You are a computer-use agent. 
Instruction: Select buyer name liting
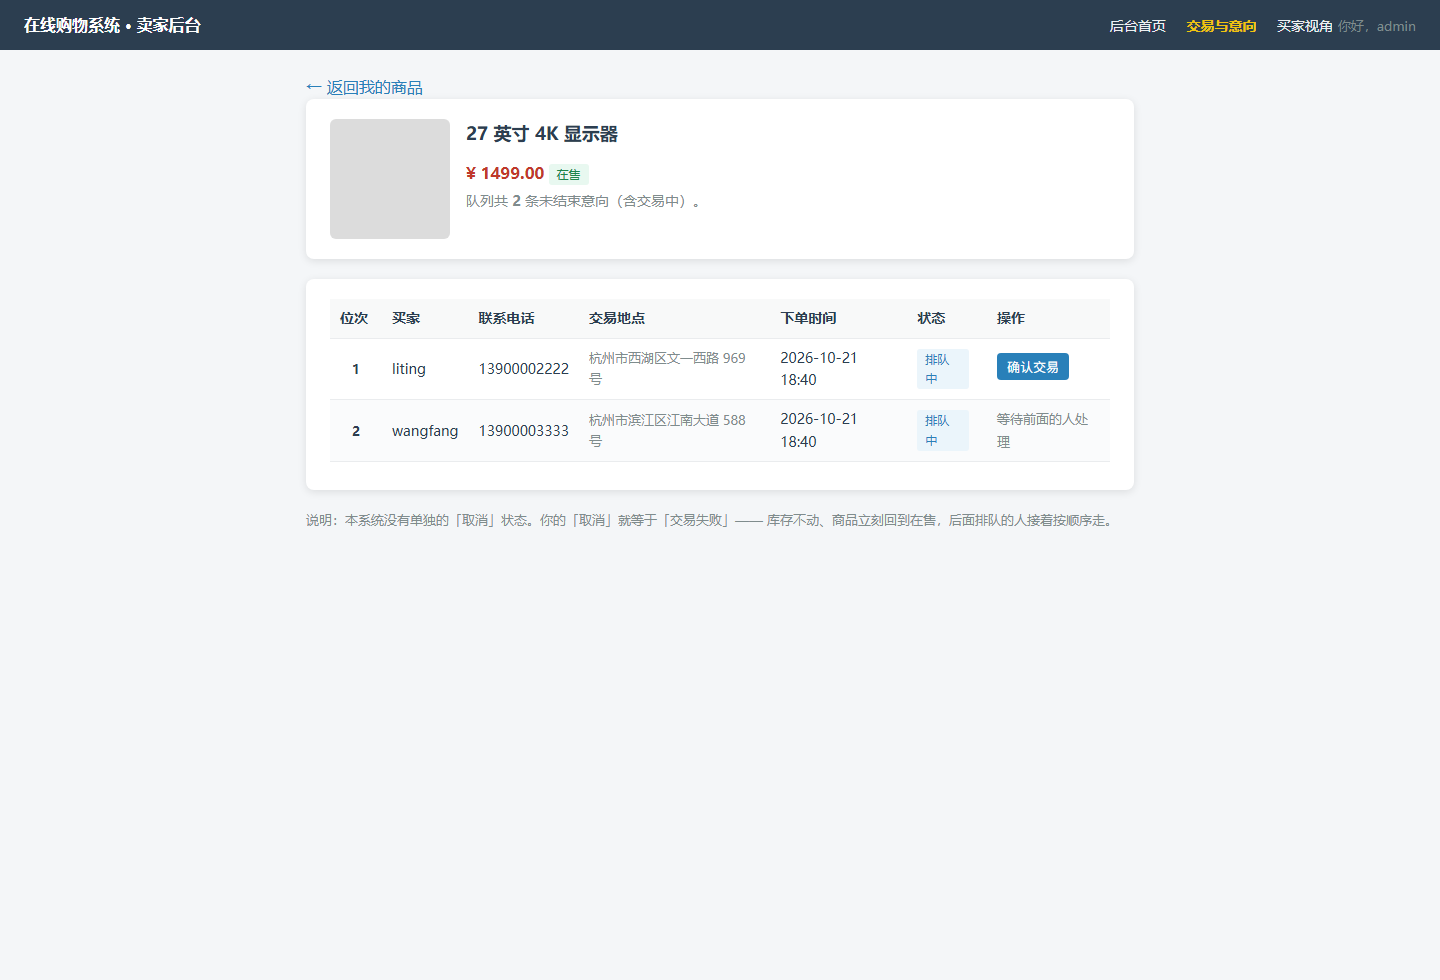[x=409, y=369]
